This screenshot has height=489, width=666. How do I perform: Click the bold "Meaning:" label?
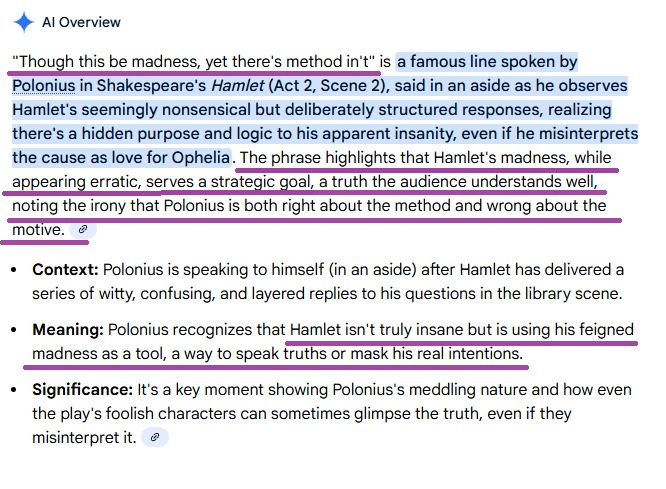[67, 330]
